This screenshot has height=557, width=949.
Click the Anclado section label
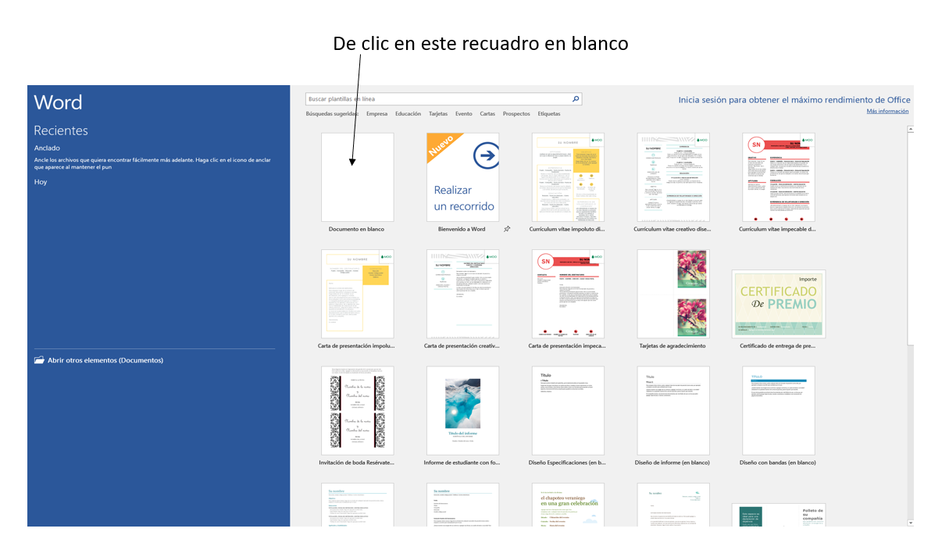[x=47, y=148]
